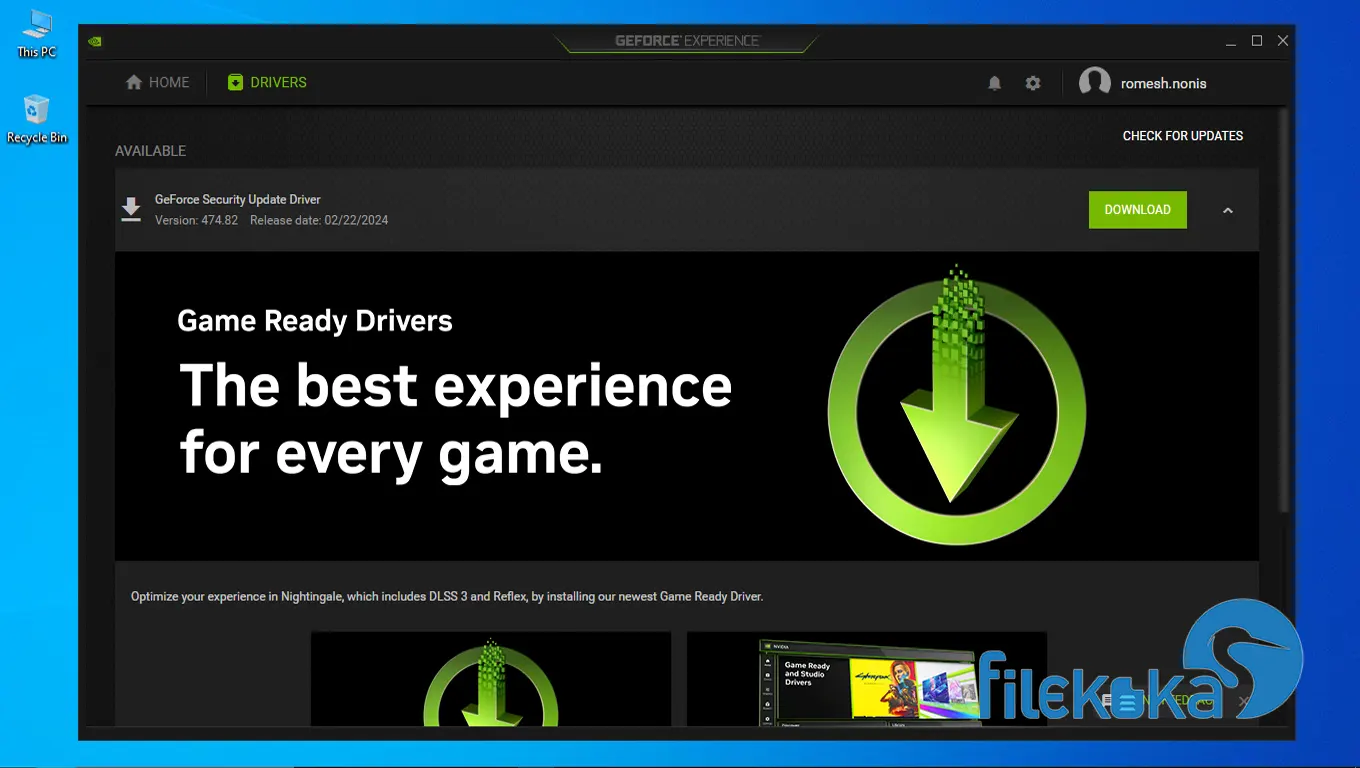This screenshot has height=768, width=1360.
Task: Minimize the GeForce Experience window
Action: click(1231, 41)
